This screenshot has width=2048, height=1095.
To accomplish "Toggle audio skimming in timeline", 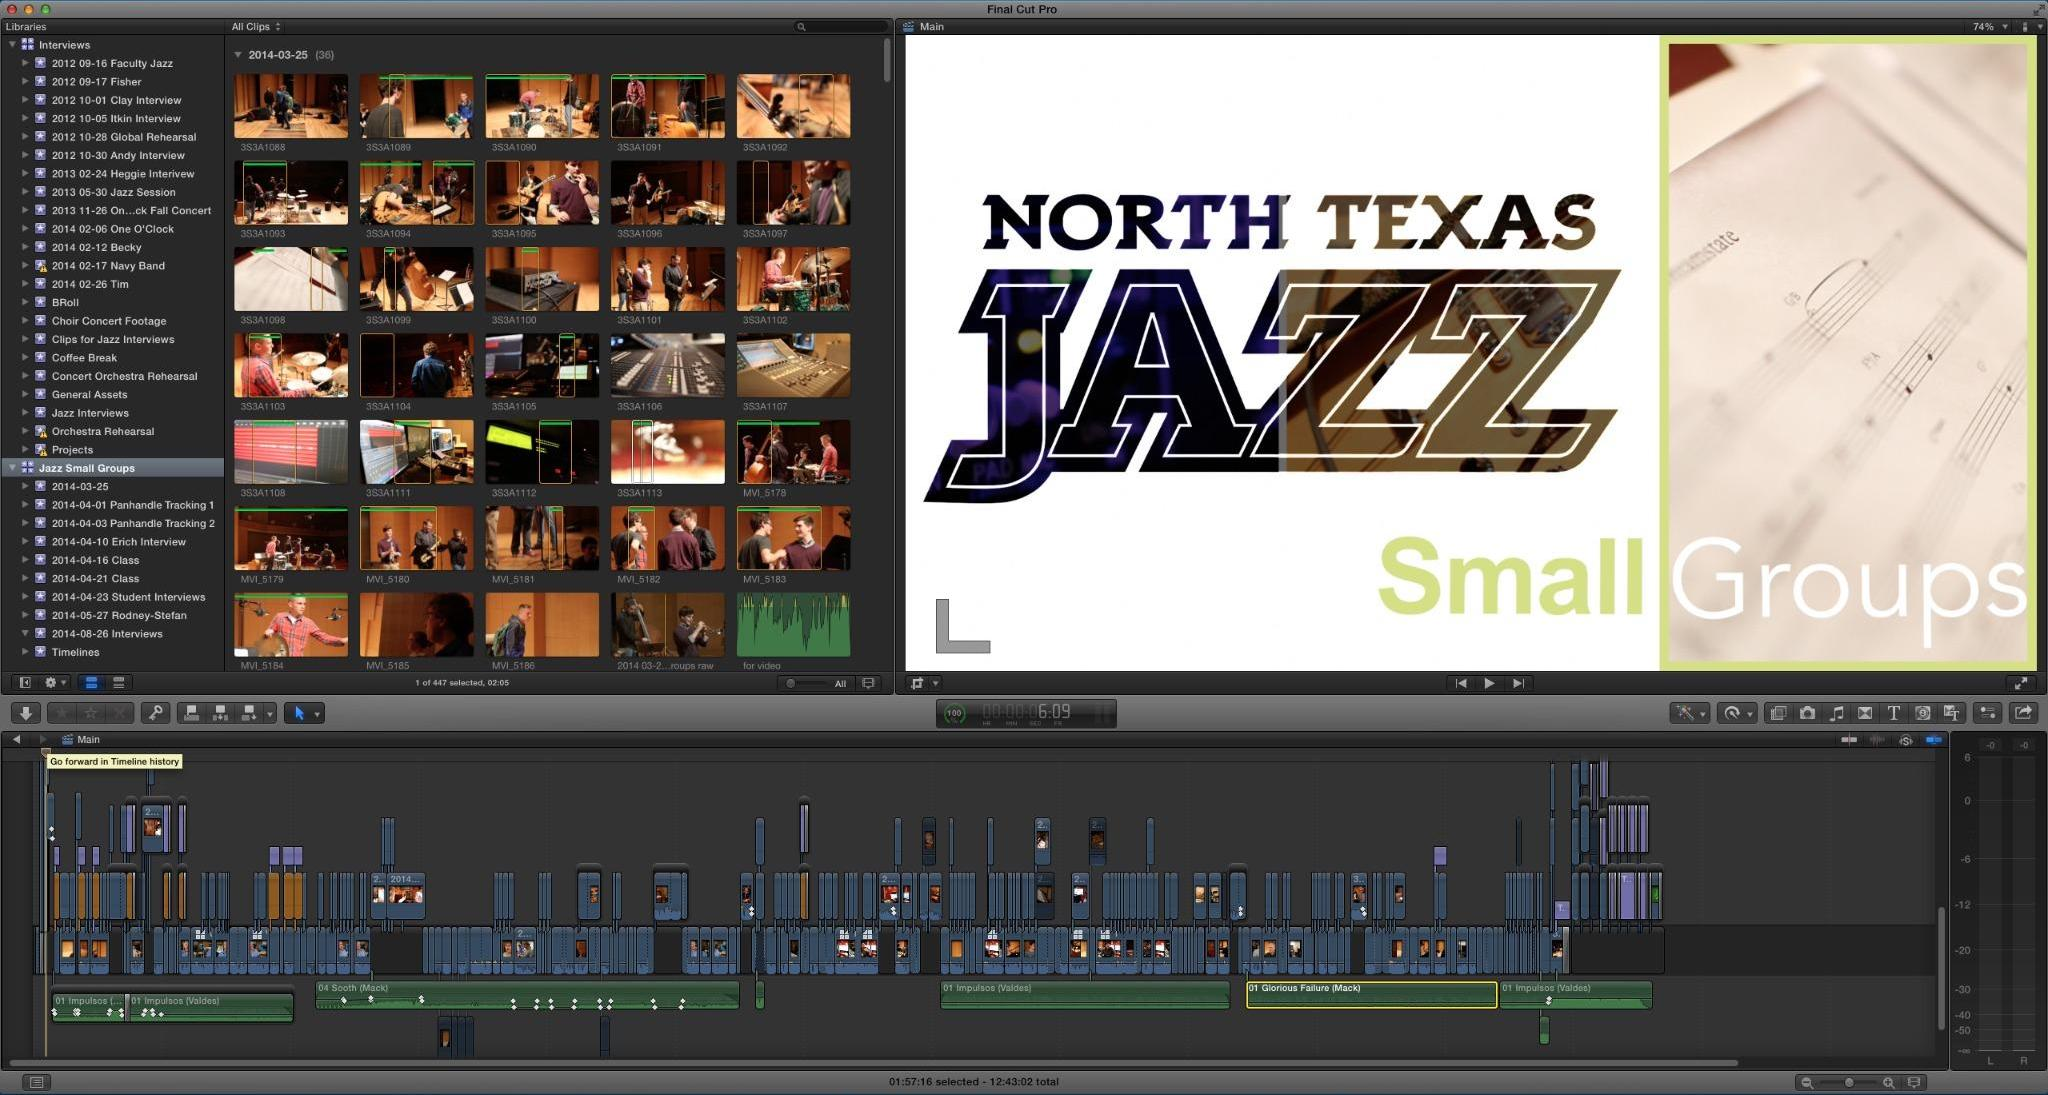I will pos(1877,740).
